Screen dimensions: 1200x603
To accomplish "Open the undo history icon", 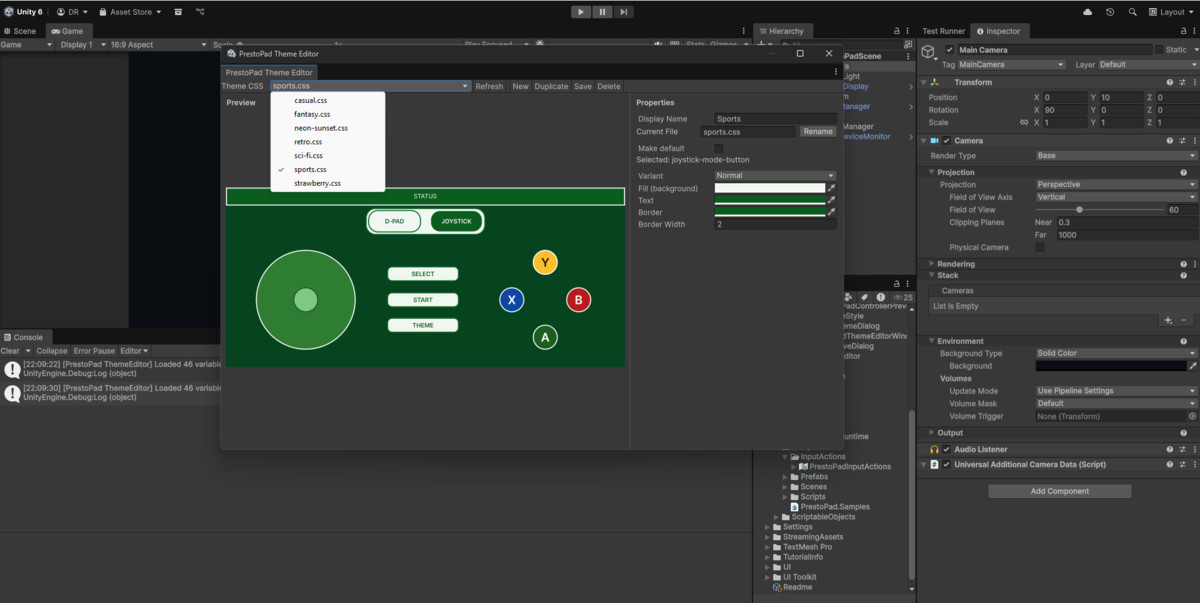I will (x=1110, y=12).
